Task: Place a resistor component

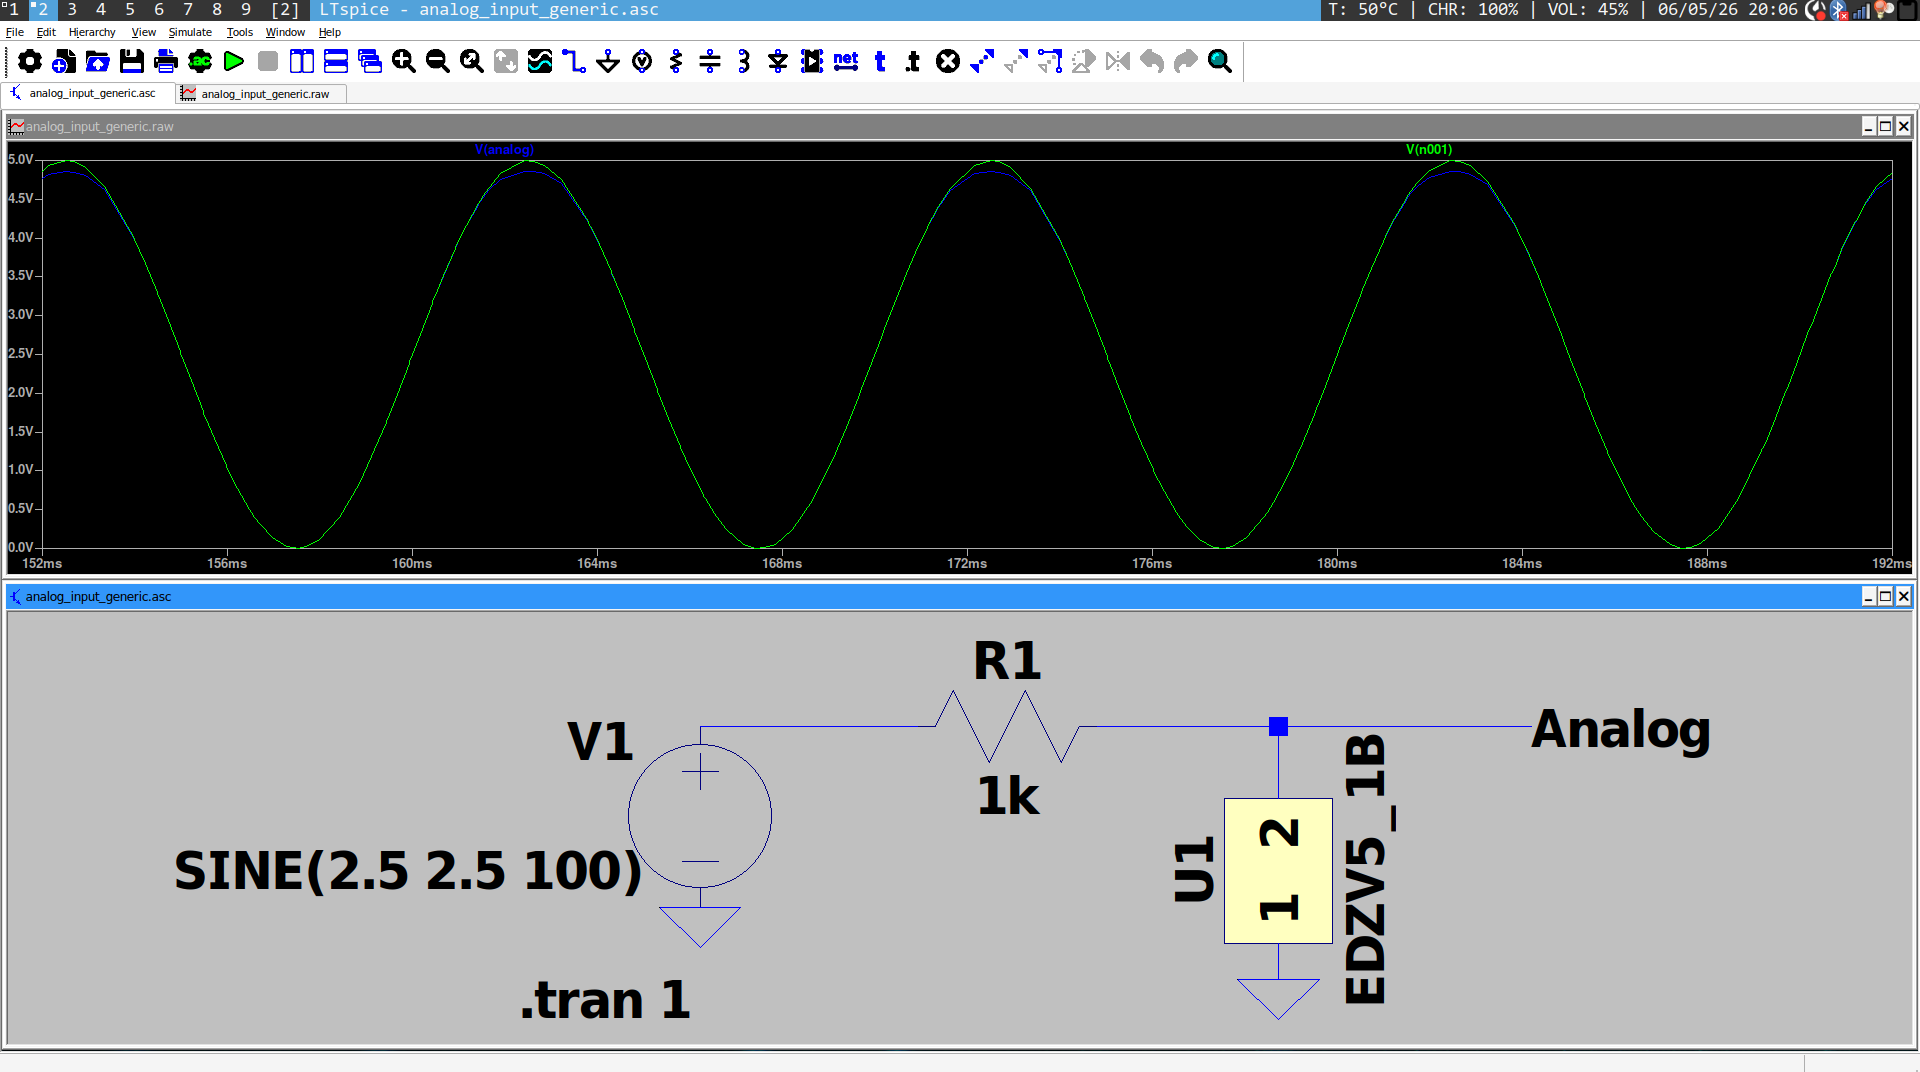Action: pos(676,61)
